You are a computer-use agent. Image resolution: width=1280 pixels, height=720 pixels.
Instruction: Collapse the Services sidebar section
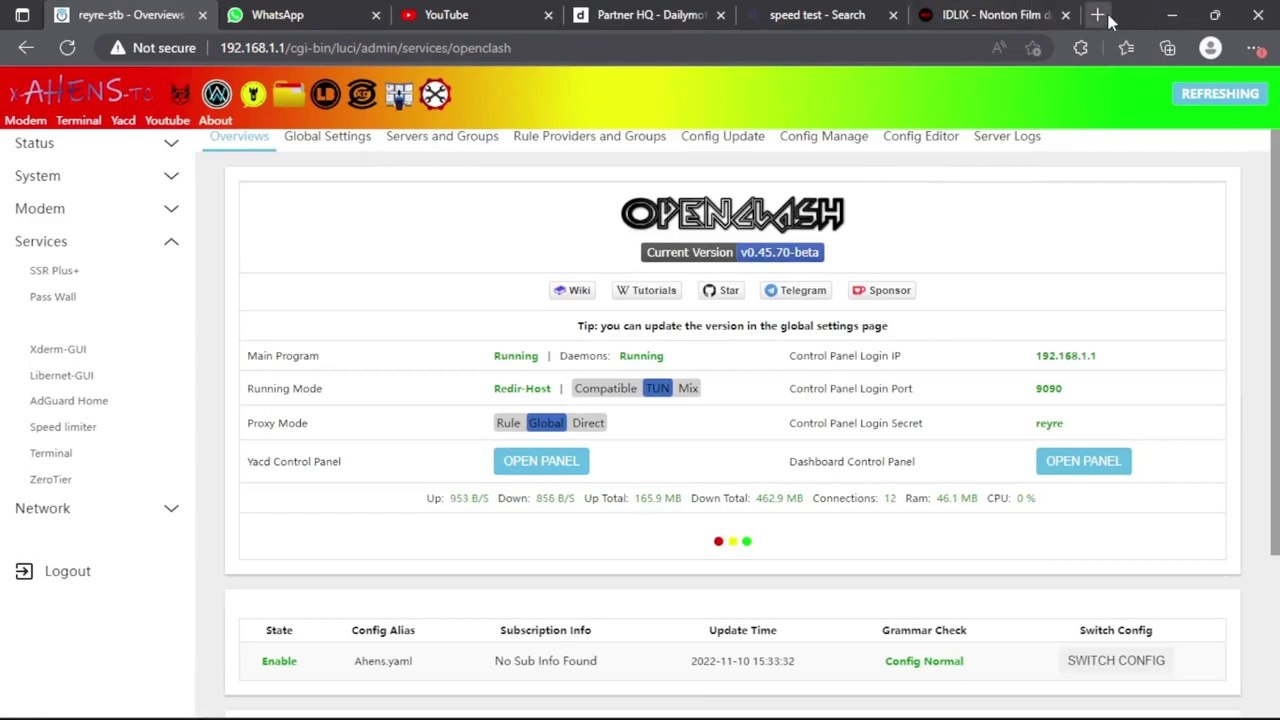(97, 242)
